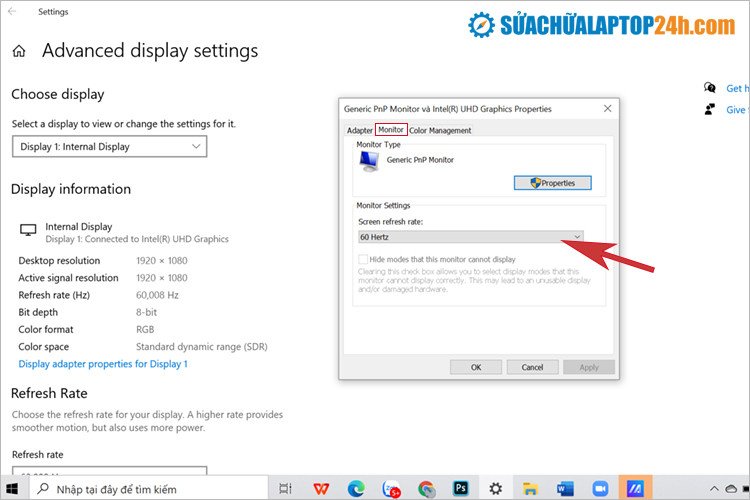The image size is (750, 500).
Task: Click Standard dynamic range (SDR) text
Action: [x=202, y=347]
